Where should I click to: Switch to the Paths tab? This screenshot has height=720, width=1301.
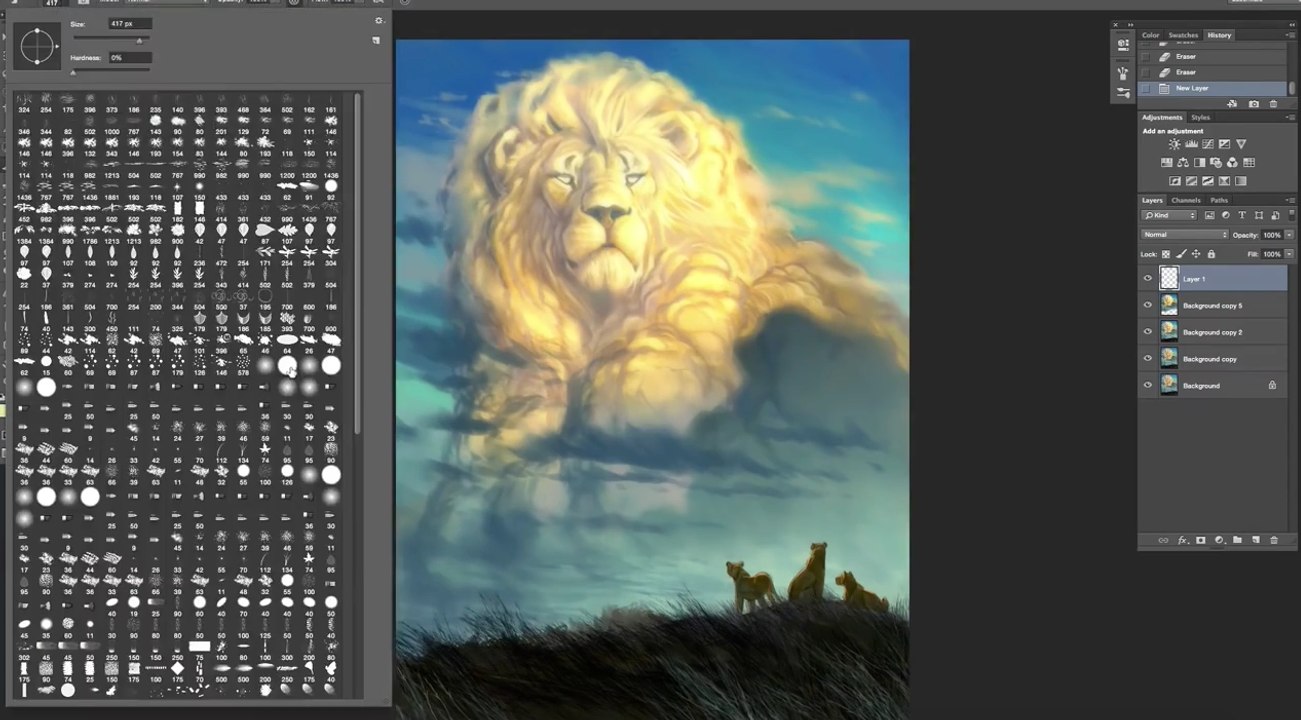point(1219,200)
